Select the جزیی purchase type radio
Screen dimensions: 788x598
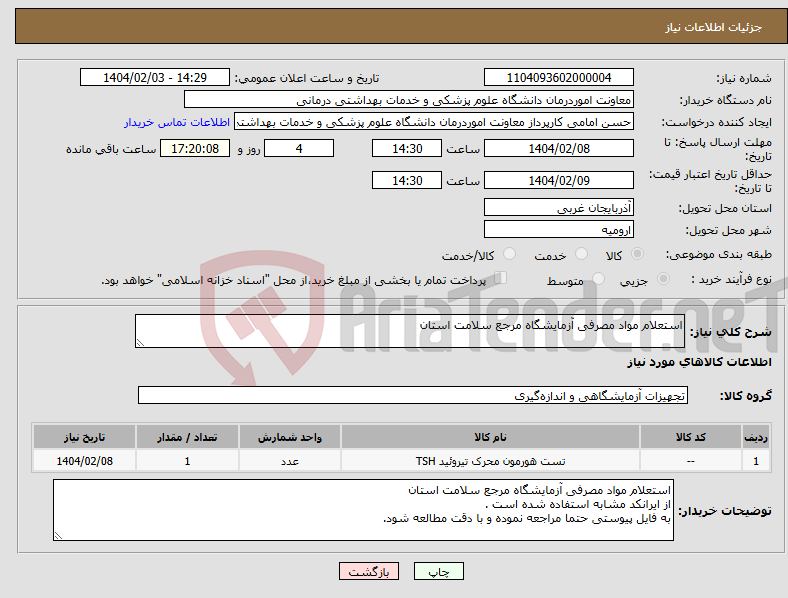click(x=663, y=278)
